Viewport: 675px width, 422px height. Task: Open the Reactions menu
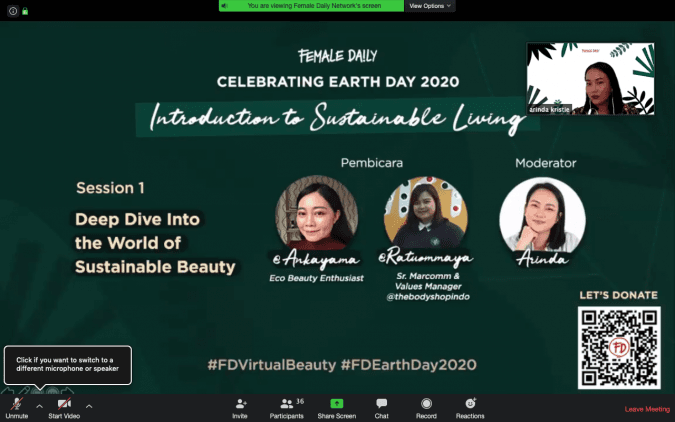pos(470,405)
